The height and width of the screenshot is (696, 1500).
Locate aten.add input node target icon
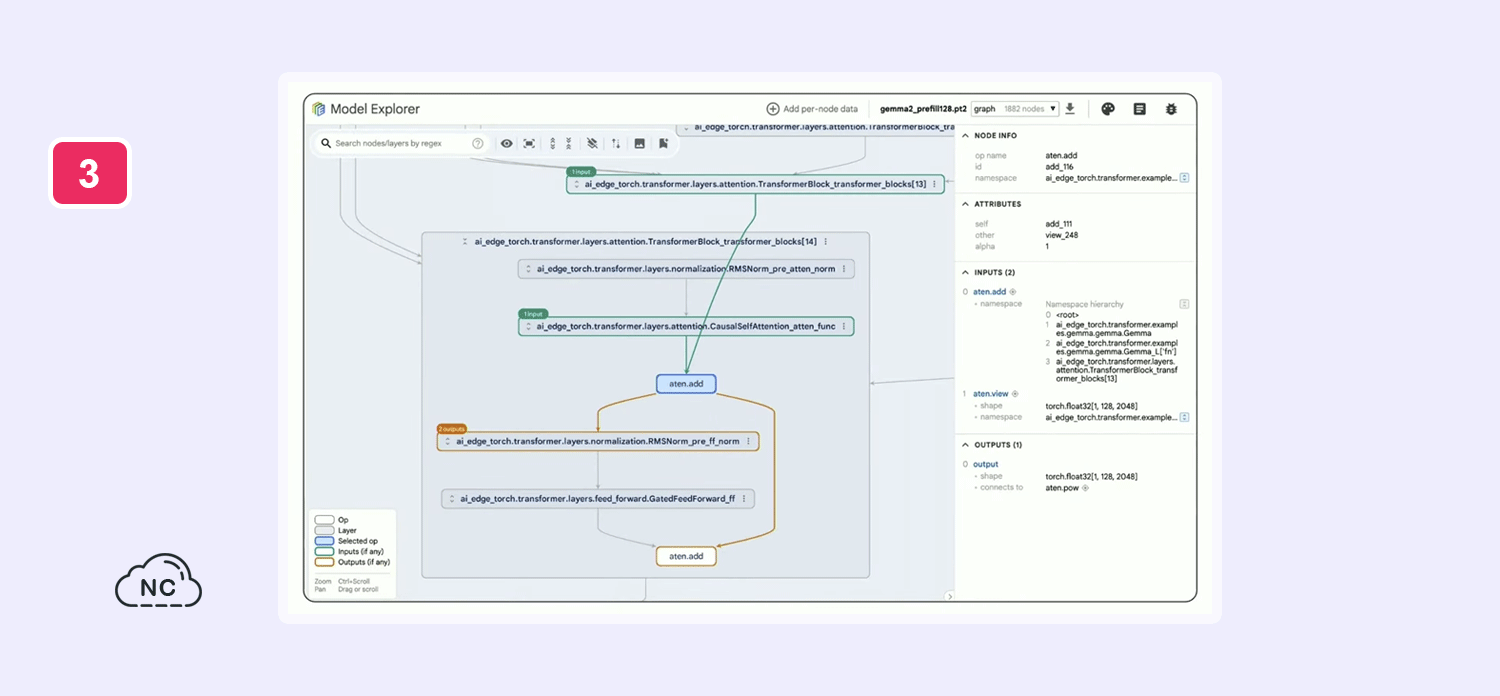[1013, 292]
